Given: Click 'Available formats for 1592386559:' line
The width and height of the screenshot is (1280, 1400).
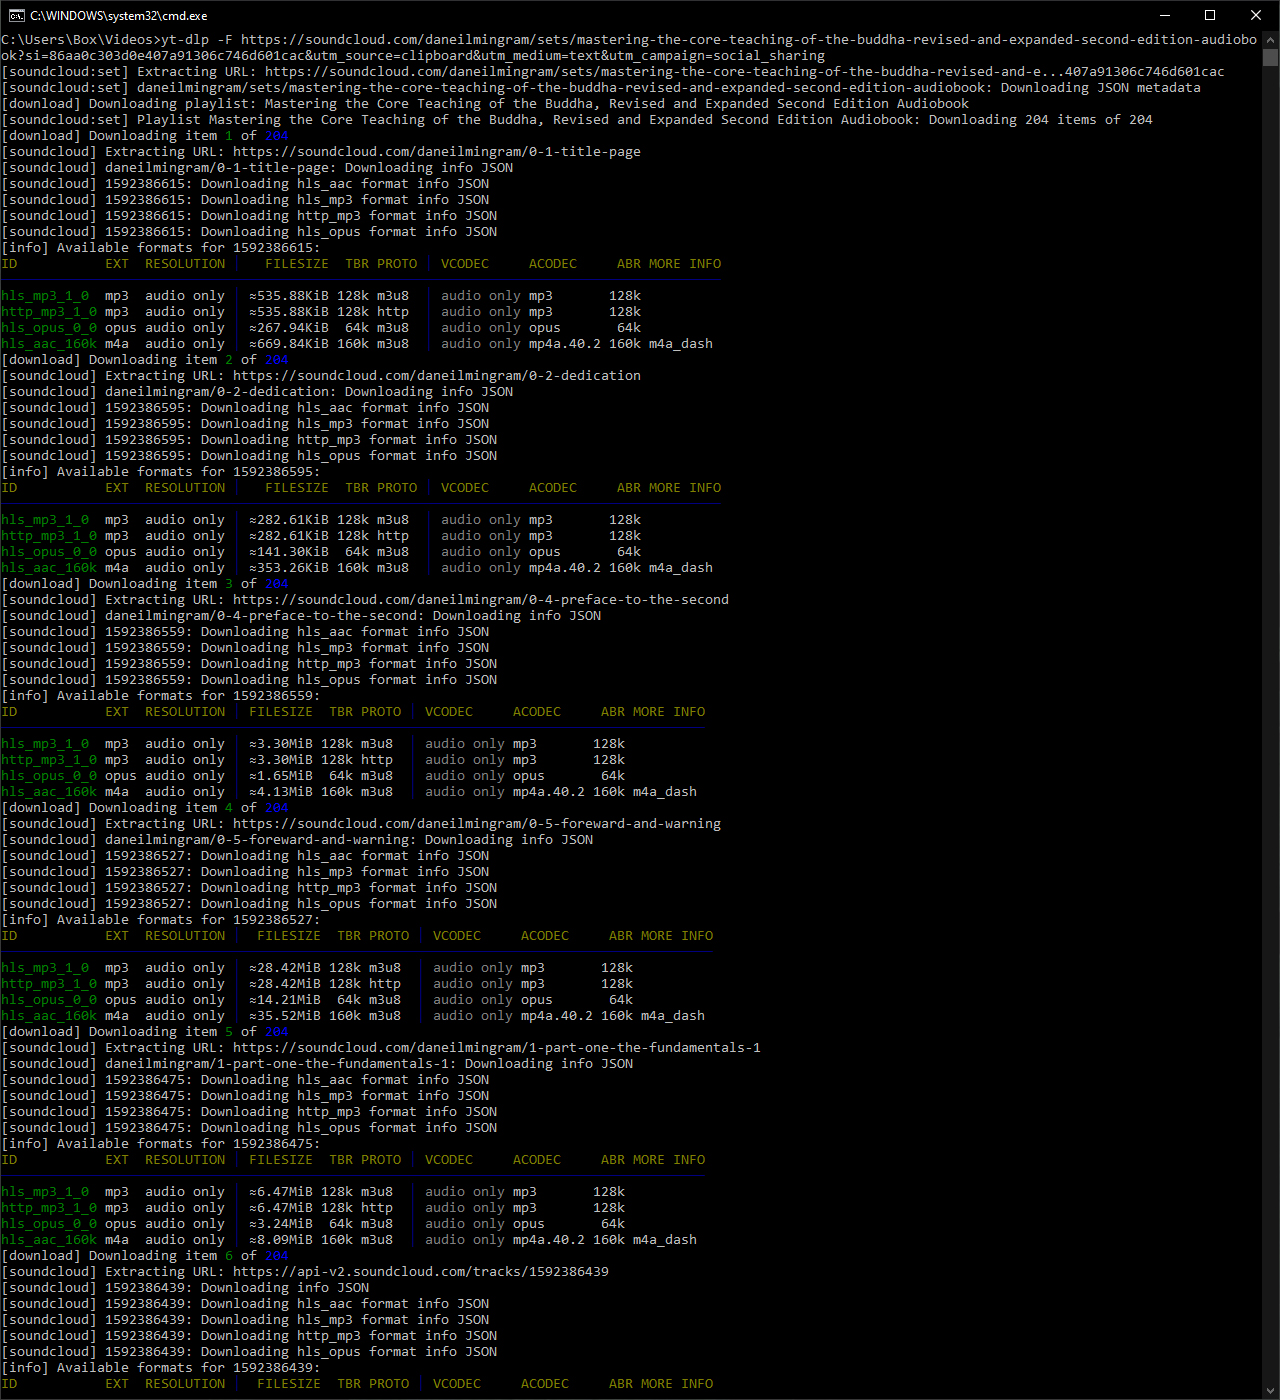Looking at the screenshot, I should pos(161,696).
